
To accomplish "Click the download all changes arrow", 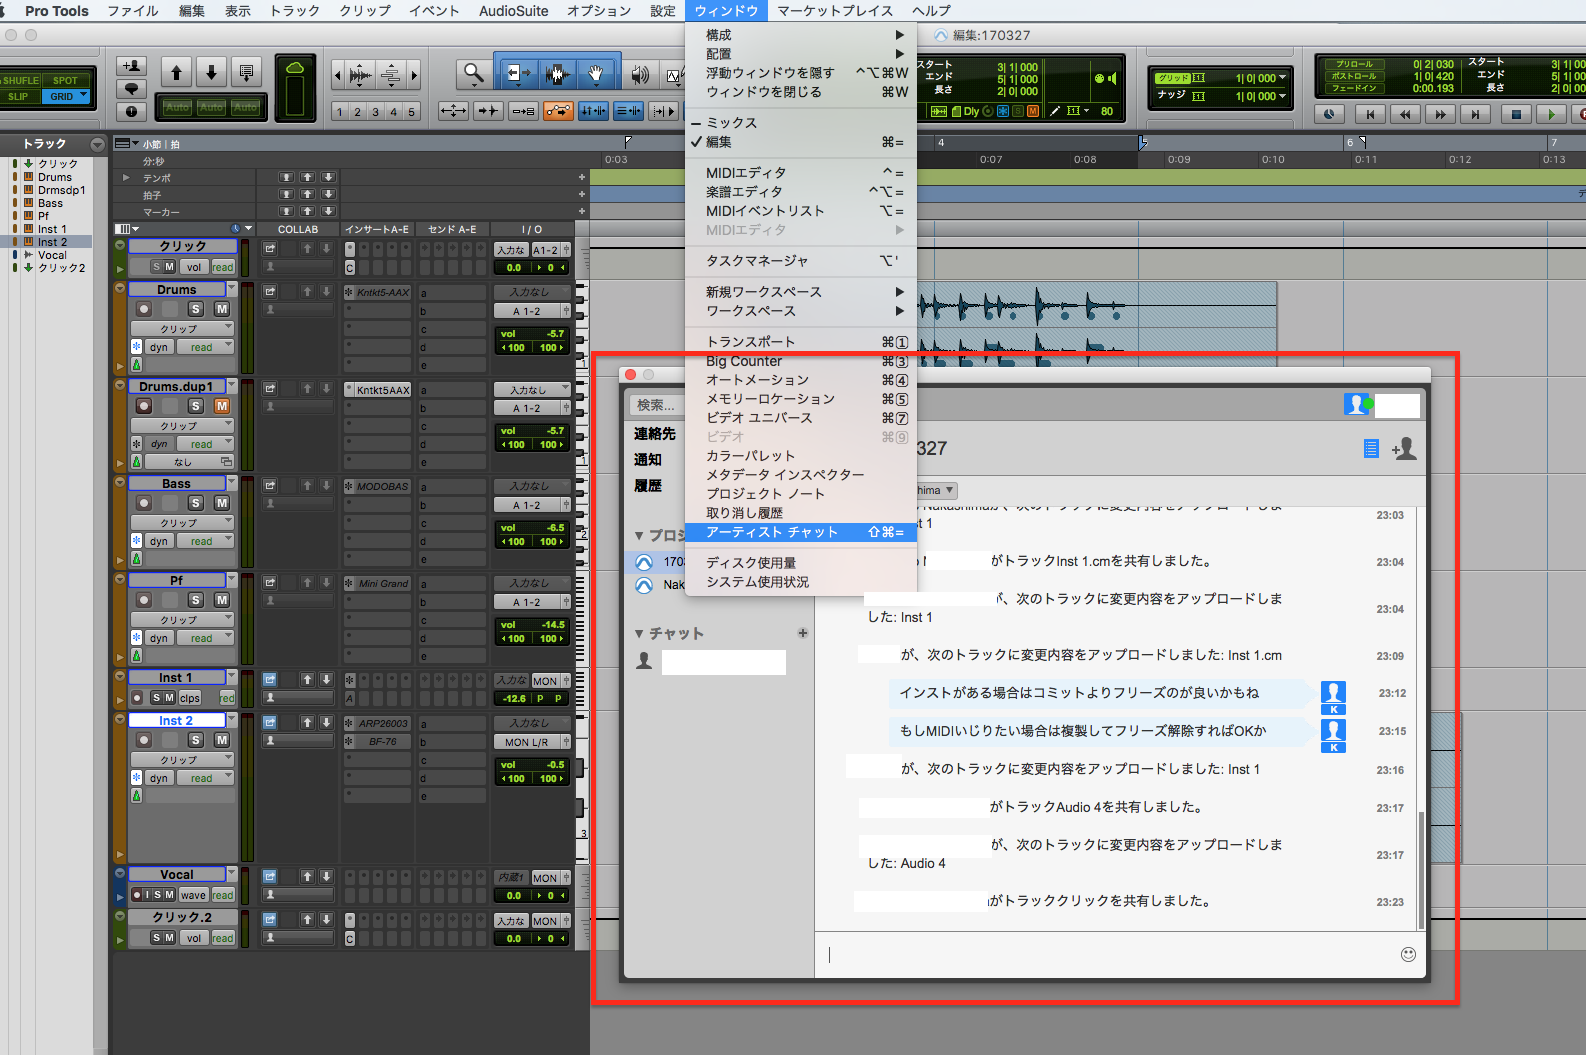I will tap(211, 72).
